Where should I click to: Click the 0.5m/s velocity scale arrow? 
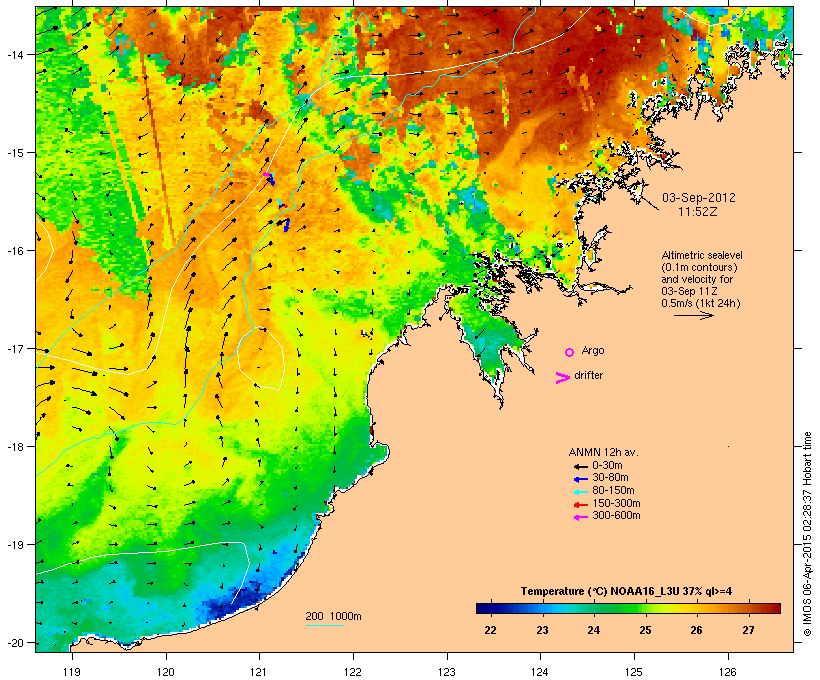(693, 315)
